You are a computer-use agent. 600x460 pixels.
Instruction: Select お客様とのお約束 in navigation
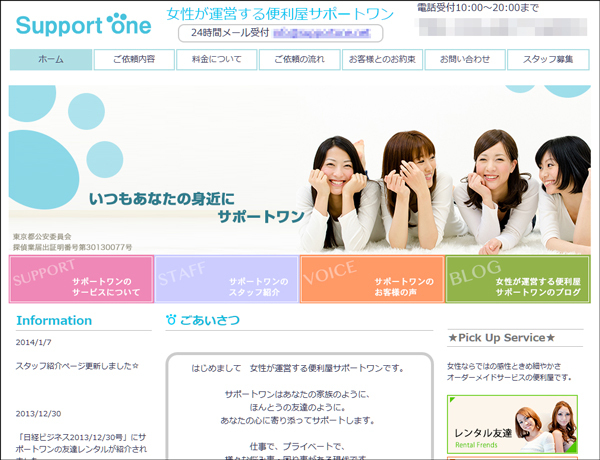(x=382, y=59)
